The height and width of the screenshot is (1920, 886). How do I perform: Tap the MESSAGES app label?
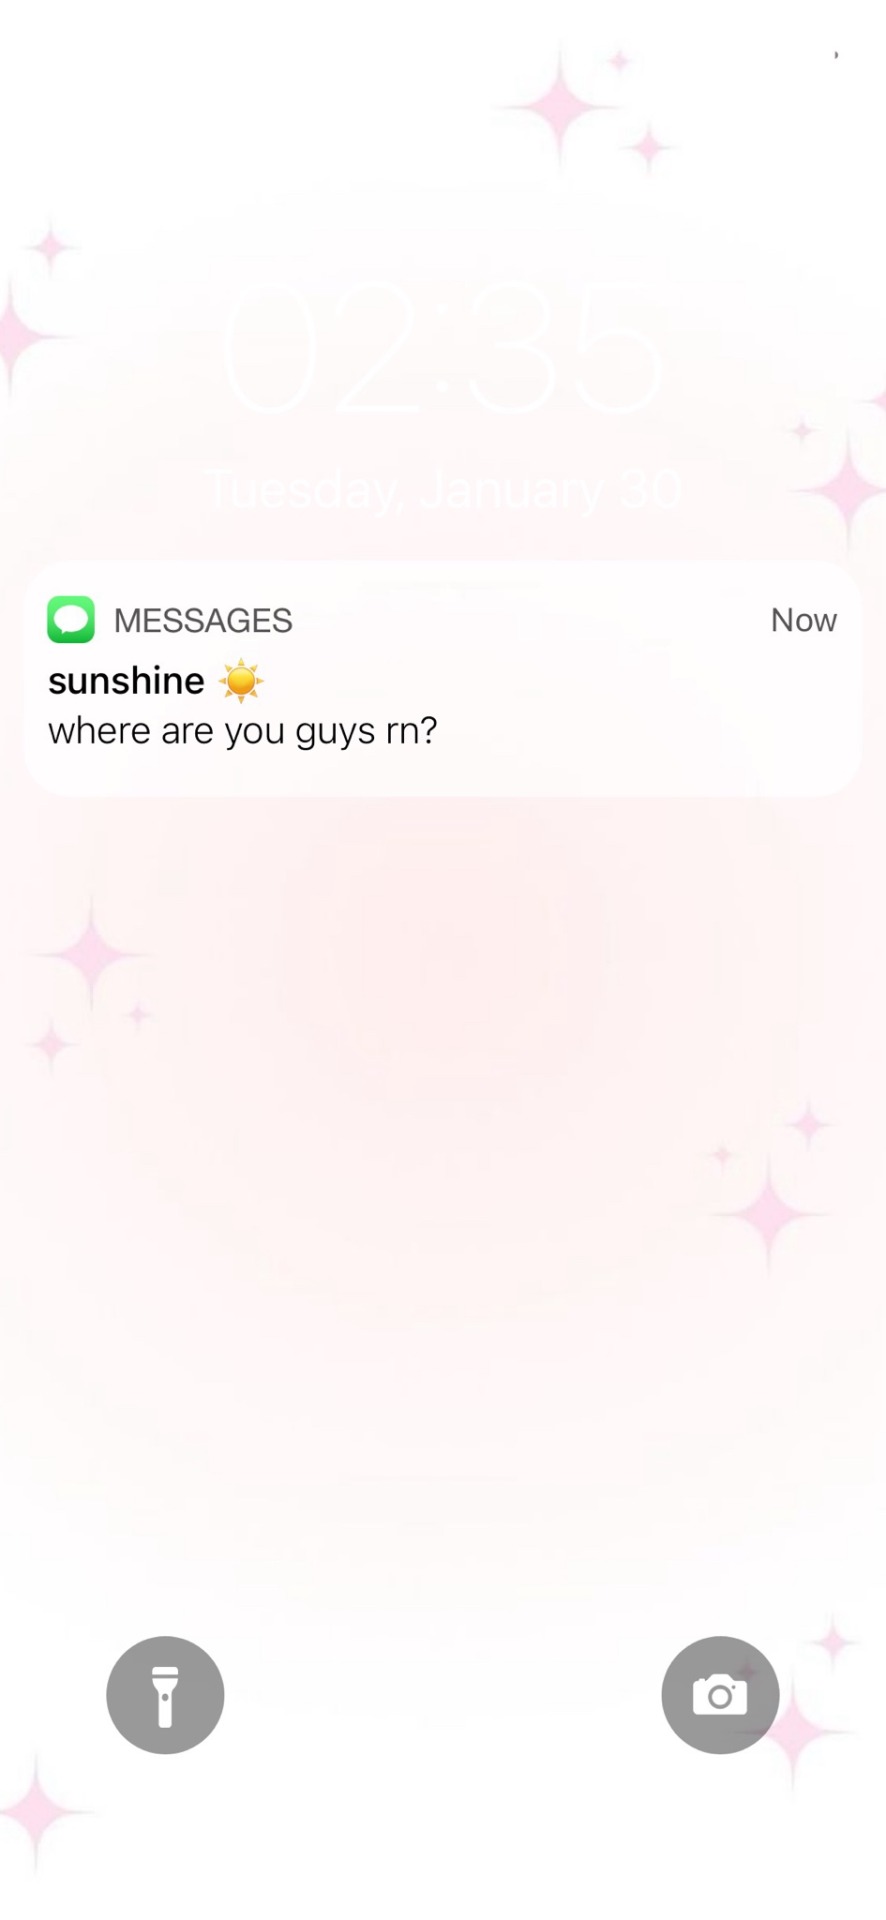pyautogui.click(x=203, y=620)
